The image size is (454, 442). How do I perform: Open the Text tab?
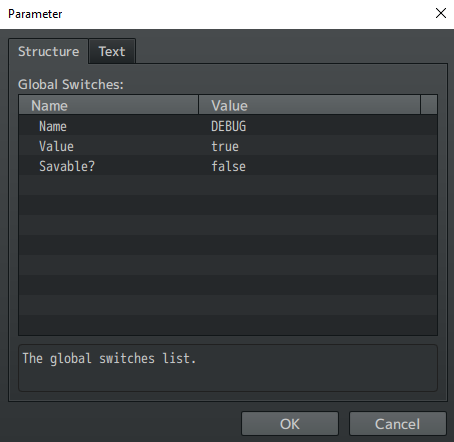pos(112,51)
